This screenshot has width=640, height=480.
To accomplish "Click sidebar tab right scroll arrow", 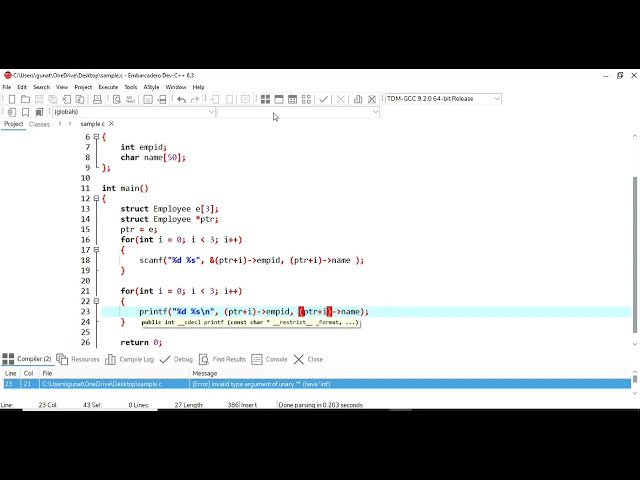I will tap(70, 123).
